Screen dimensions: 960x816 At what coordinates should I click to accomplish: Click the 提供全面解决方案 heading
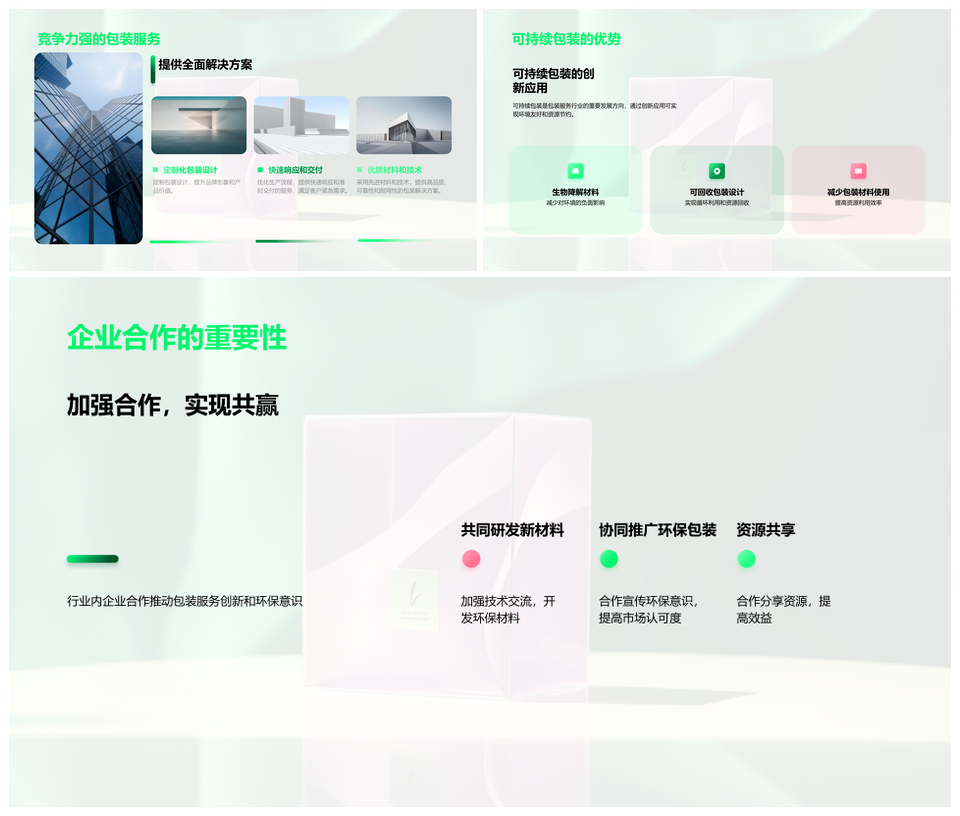pyautogui.click(x=205, y=65)
